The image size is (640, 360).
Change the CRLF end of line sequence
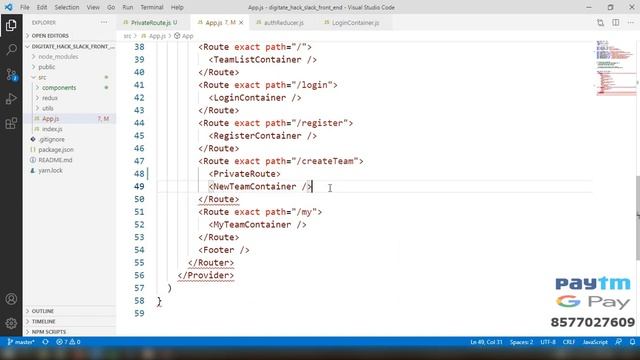click(x=569, y=342)
